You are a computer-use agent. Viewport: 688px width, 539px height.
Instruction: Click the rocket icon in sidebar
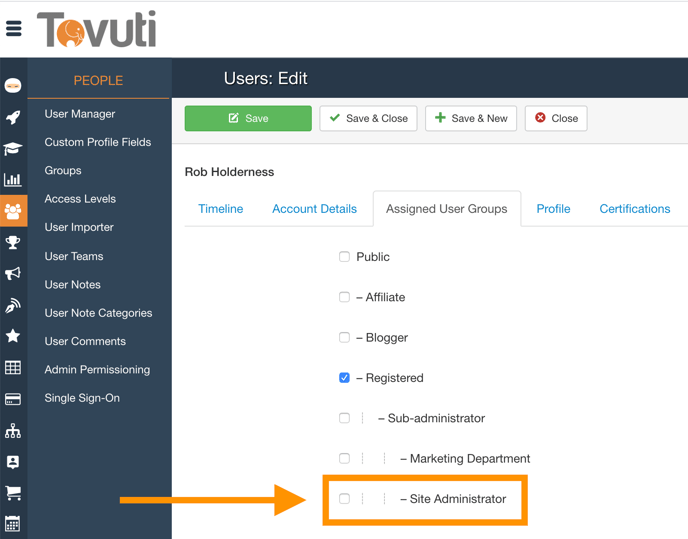[13, 117]
